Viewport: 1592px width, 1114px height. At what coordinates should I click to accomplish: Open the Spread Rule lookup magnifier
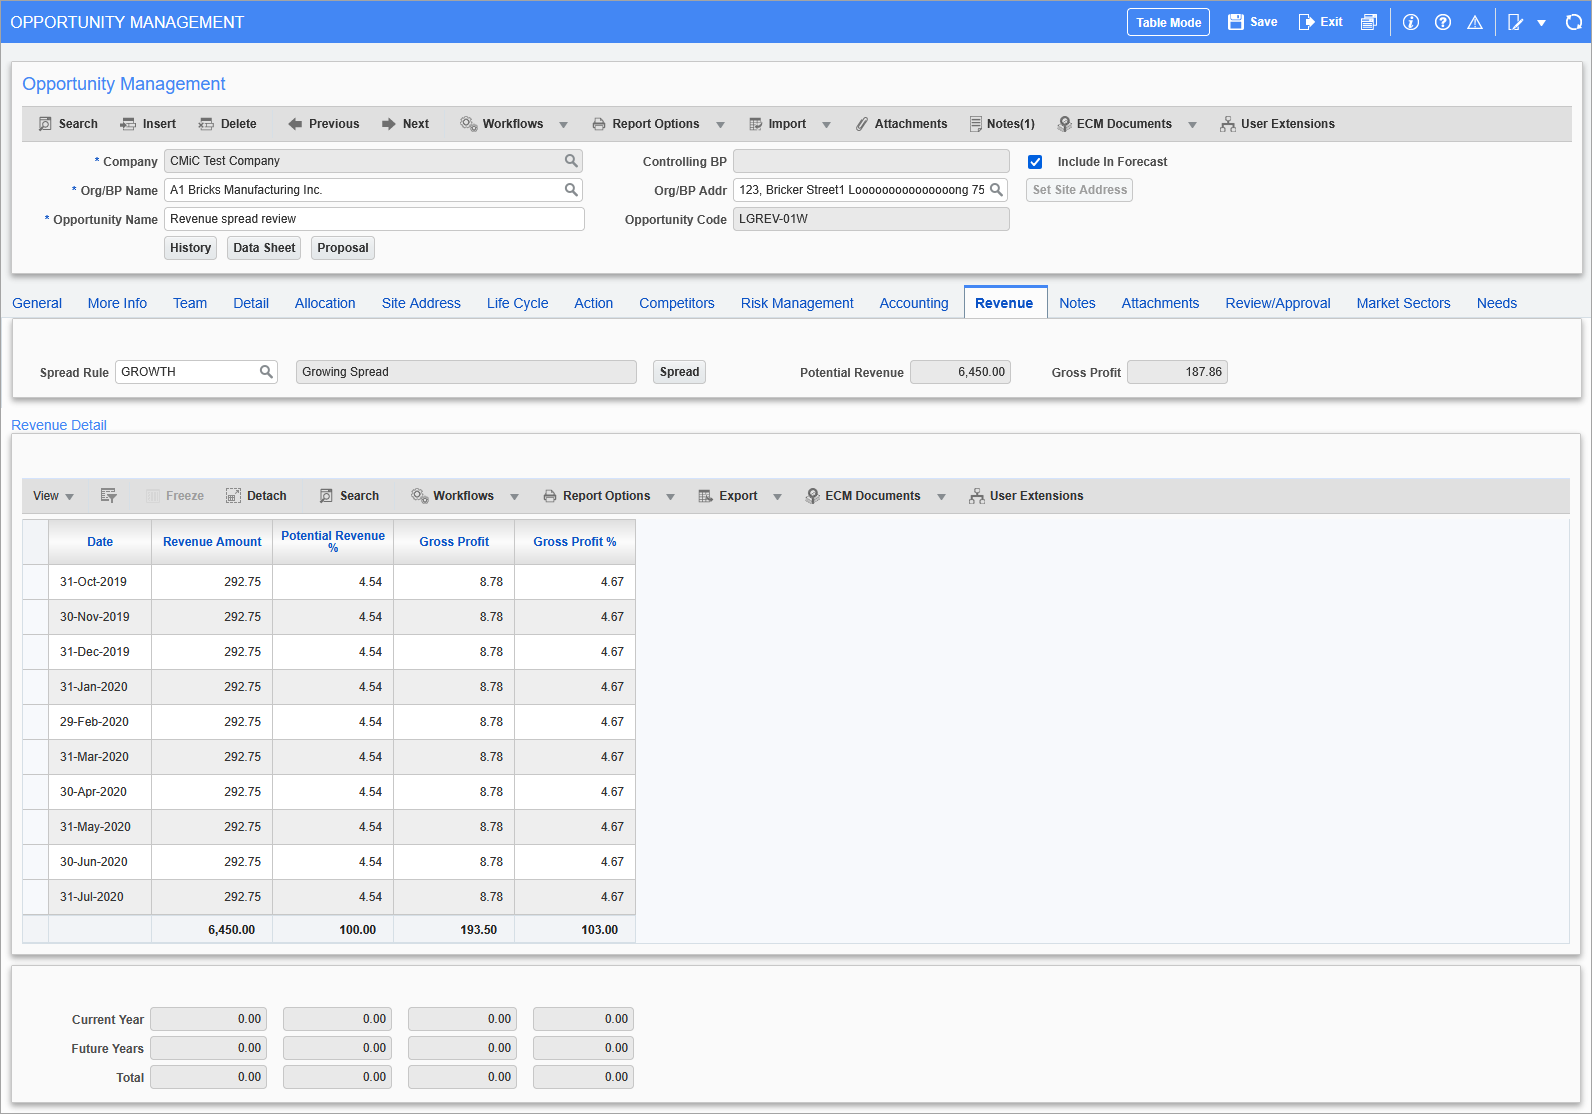(x=266, y=372)
